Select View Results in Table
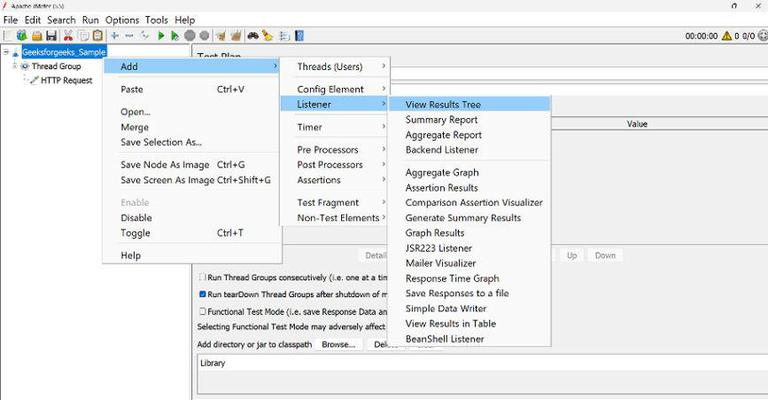Viewport: 768px width, 400px height. coord(469,324)
